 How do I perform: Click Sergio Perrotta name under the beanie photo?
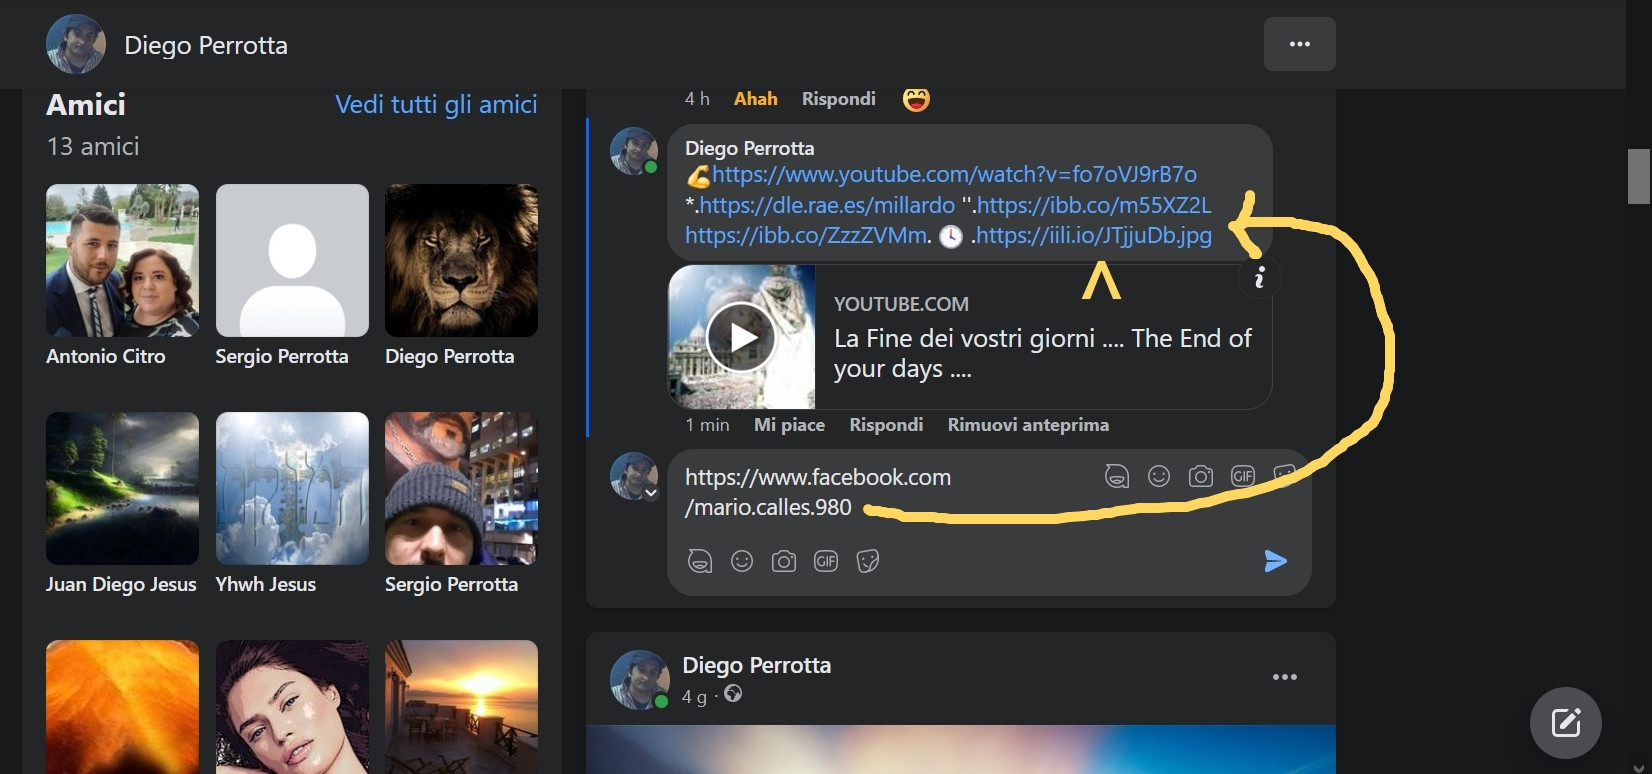pos(451,584)
